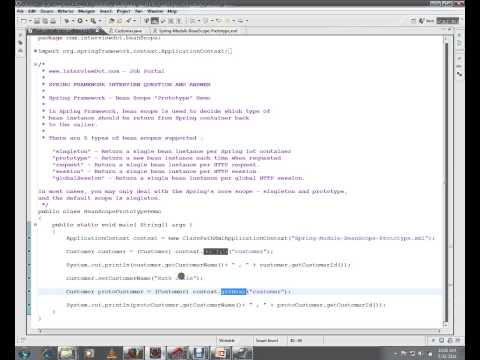
Task: Expand the Run configurations dropdown arrow
Action: click(86, 21)
